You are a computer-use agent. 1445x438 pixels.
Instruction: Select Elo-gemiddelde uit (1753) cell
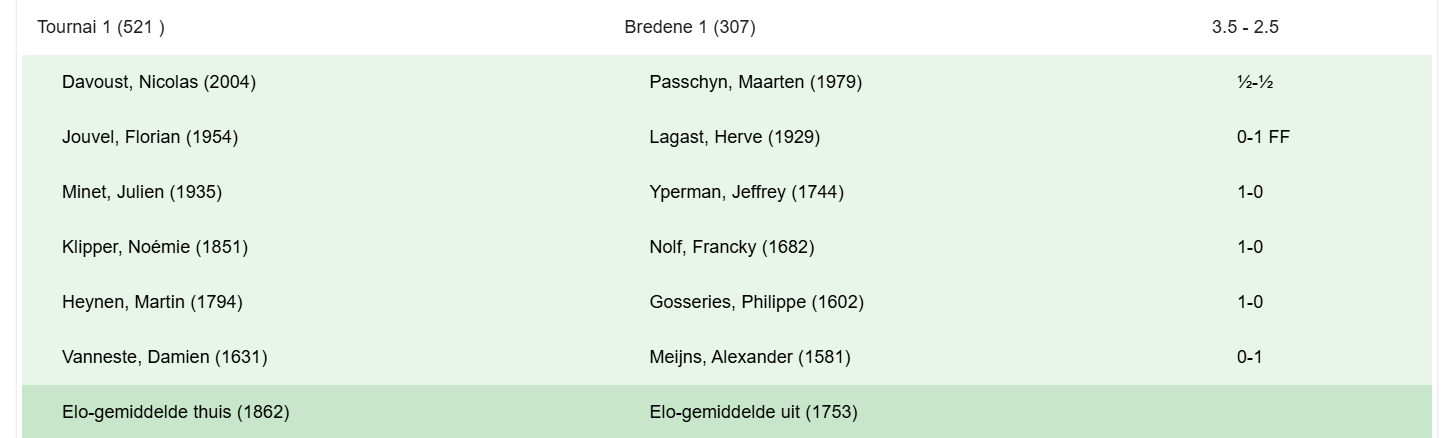click(753, 412)
